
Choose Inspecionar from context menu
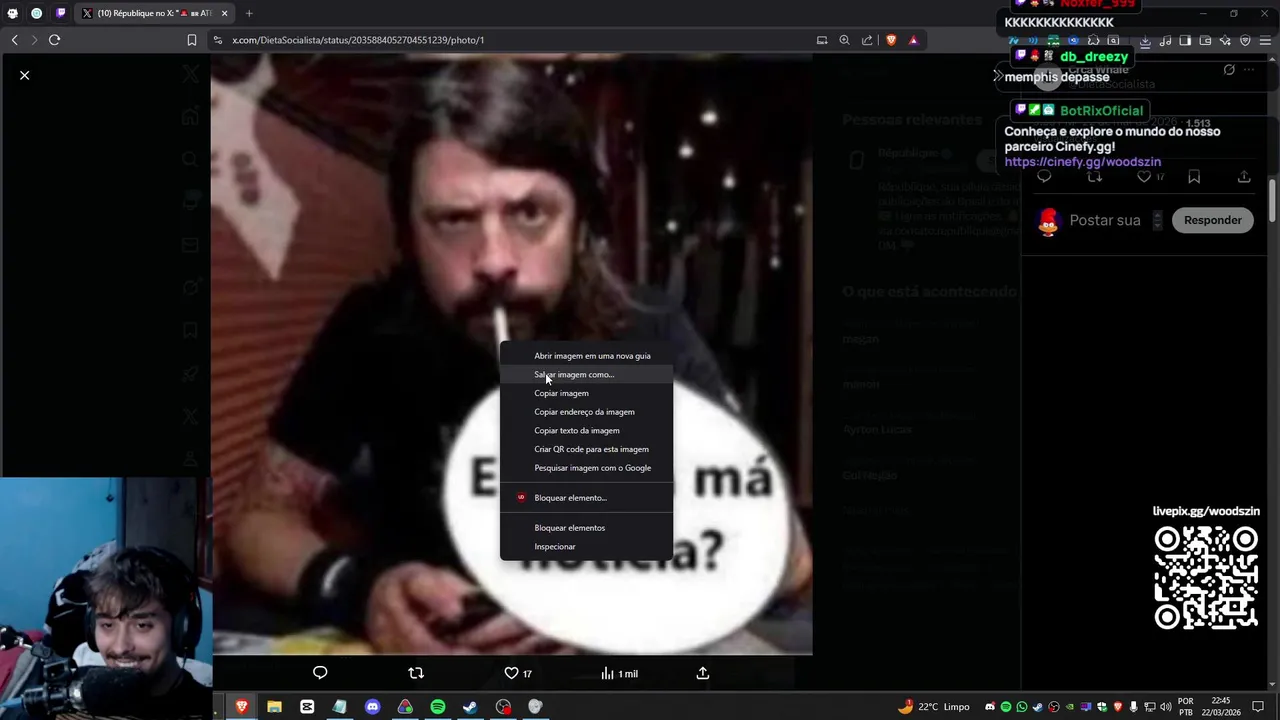point(587,547)
